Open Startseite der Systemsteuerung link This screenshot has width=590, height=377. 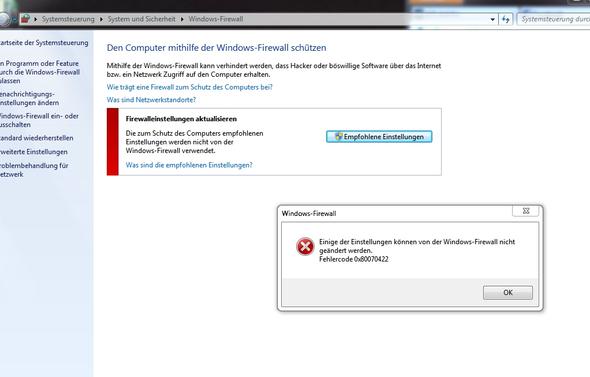pos(44,43)
